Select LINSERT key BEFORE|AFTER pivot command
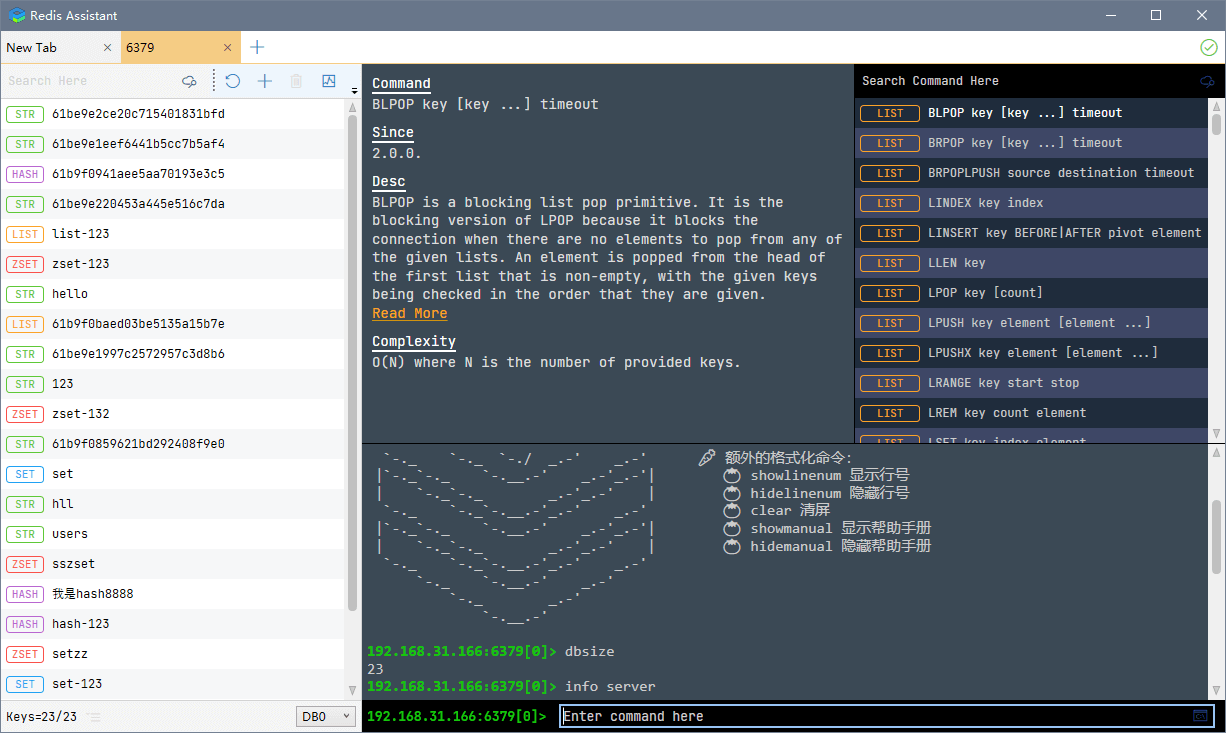Viewport: 1226px width, 733px height. 1031,233
